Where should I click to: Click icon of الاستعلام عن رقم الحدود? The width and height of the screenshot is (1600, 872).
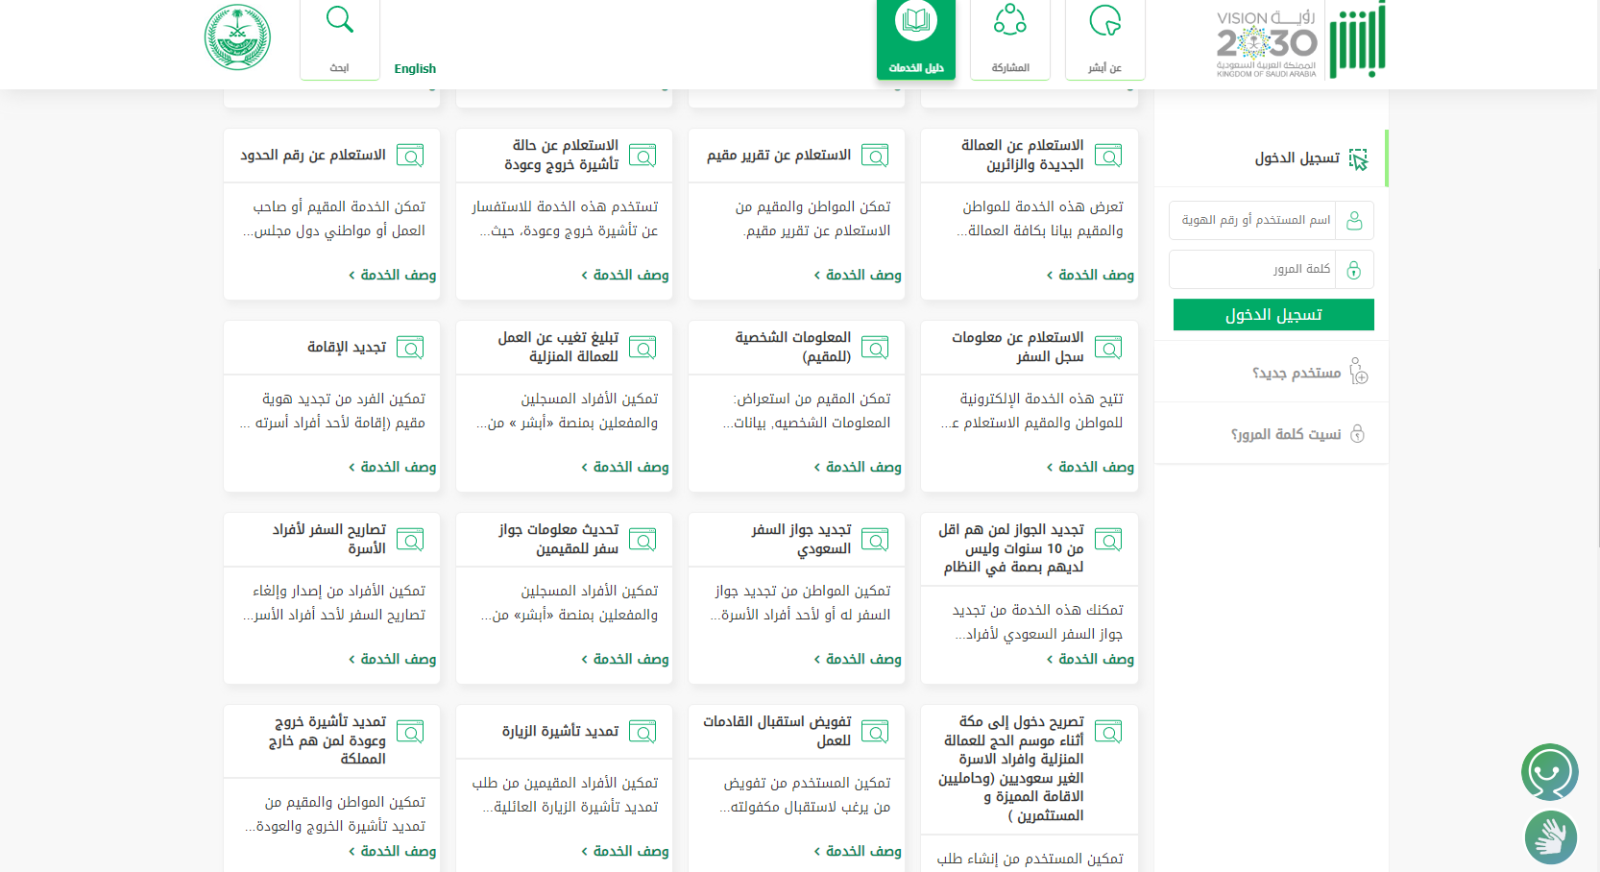tap(410, 155)
